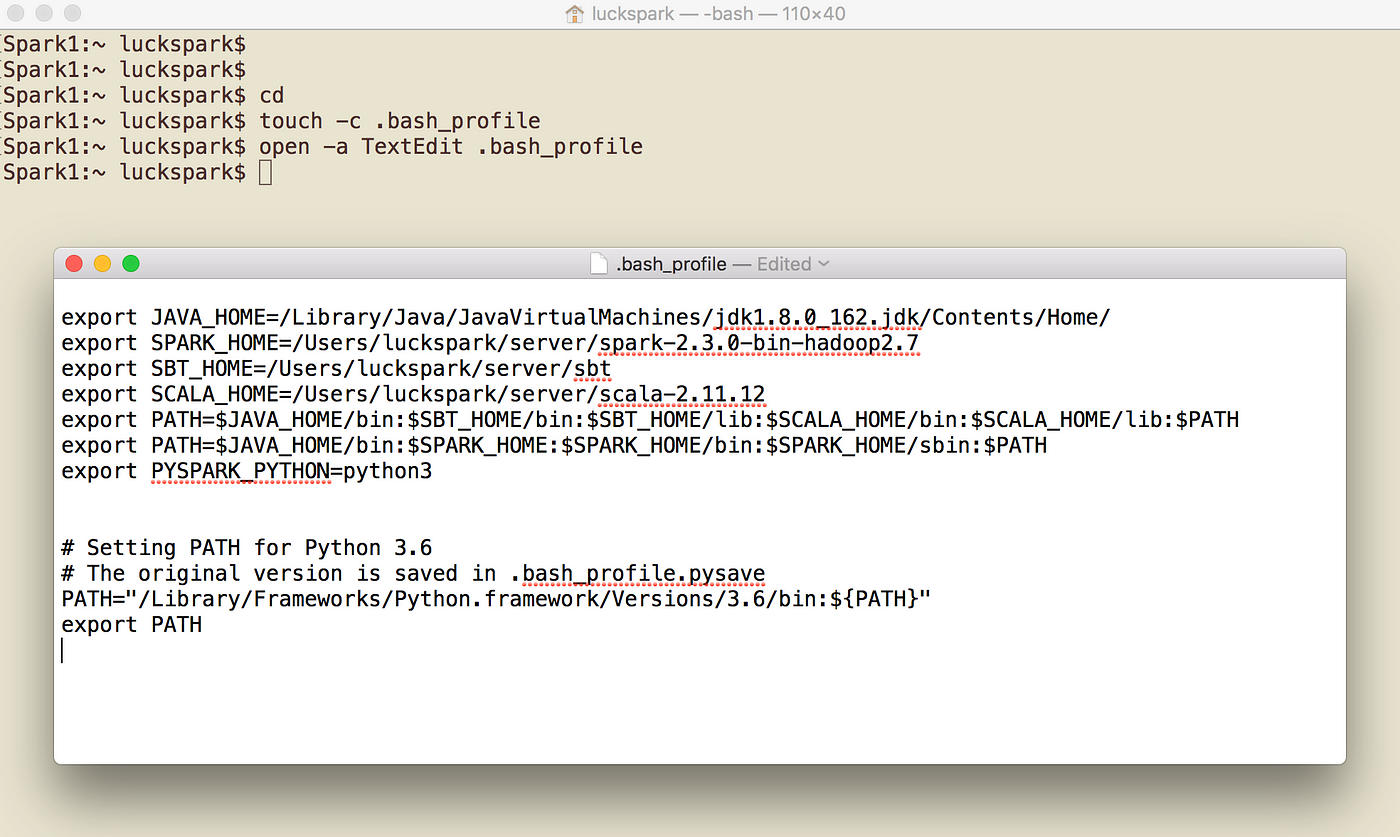
Task: Click the '# Setting PATH for Python 3.6' comment
Action: (247, 548)
